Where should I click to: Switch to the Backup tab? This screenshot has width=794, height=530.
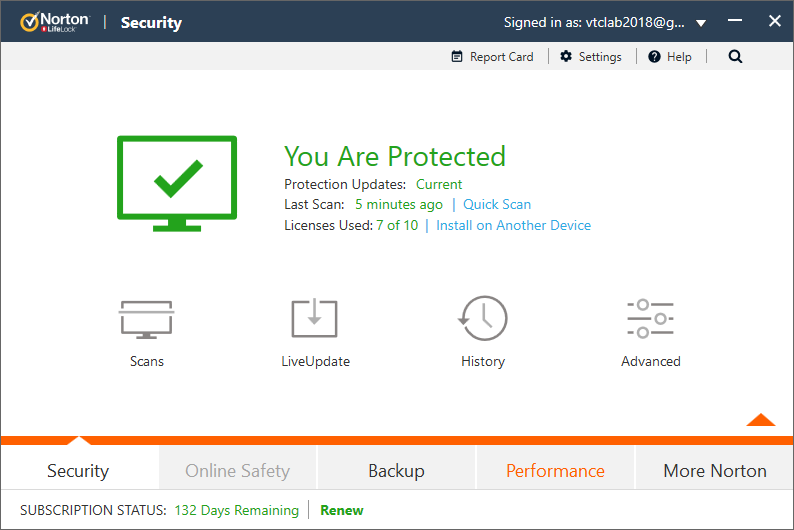pos(396,470)
